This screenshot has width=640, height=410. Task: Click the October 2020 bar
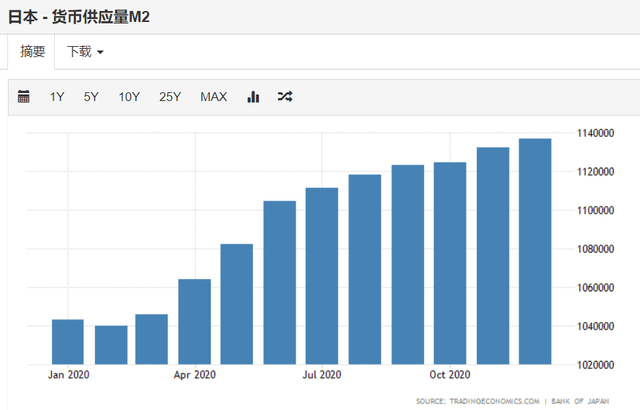pyautogui.click(x=450, y=263)
